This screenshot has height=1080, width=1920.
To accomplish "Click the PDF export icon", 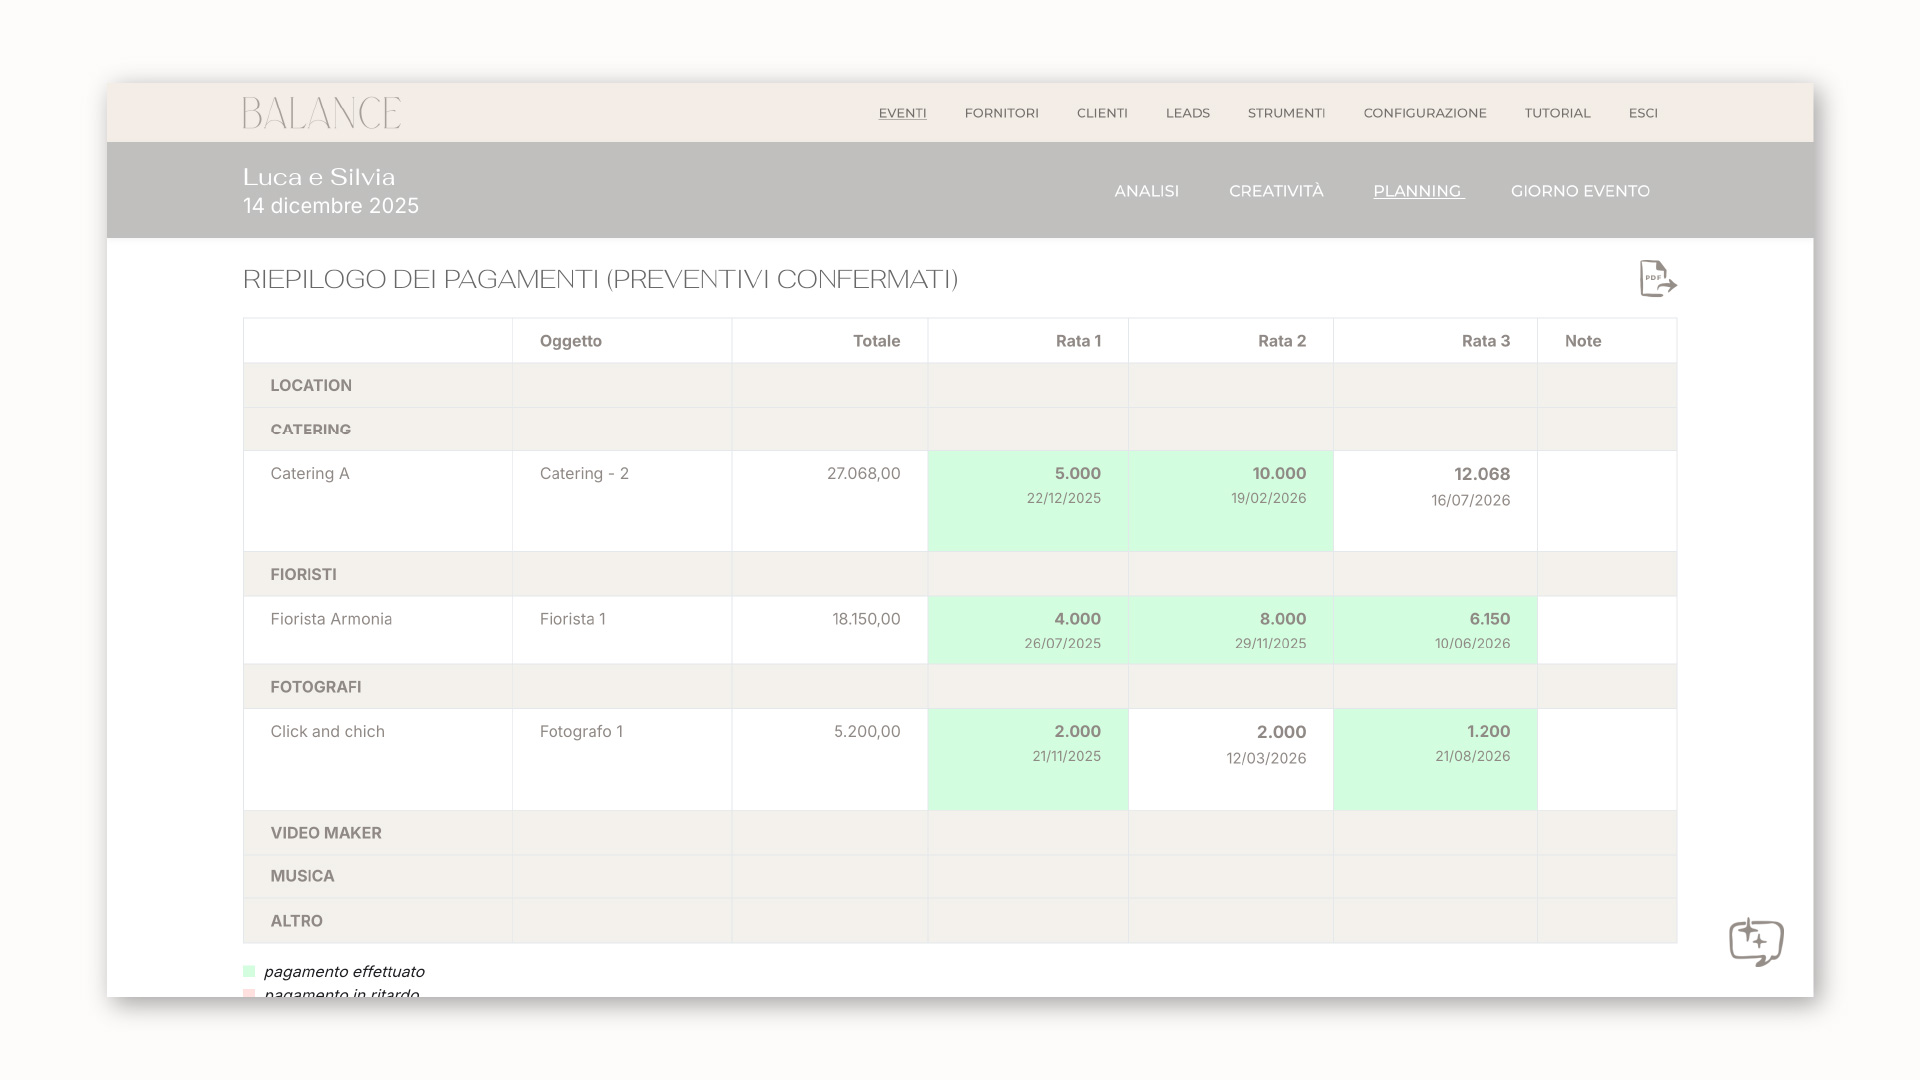I will click(1657, 279).
